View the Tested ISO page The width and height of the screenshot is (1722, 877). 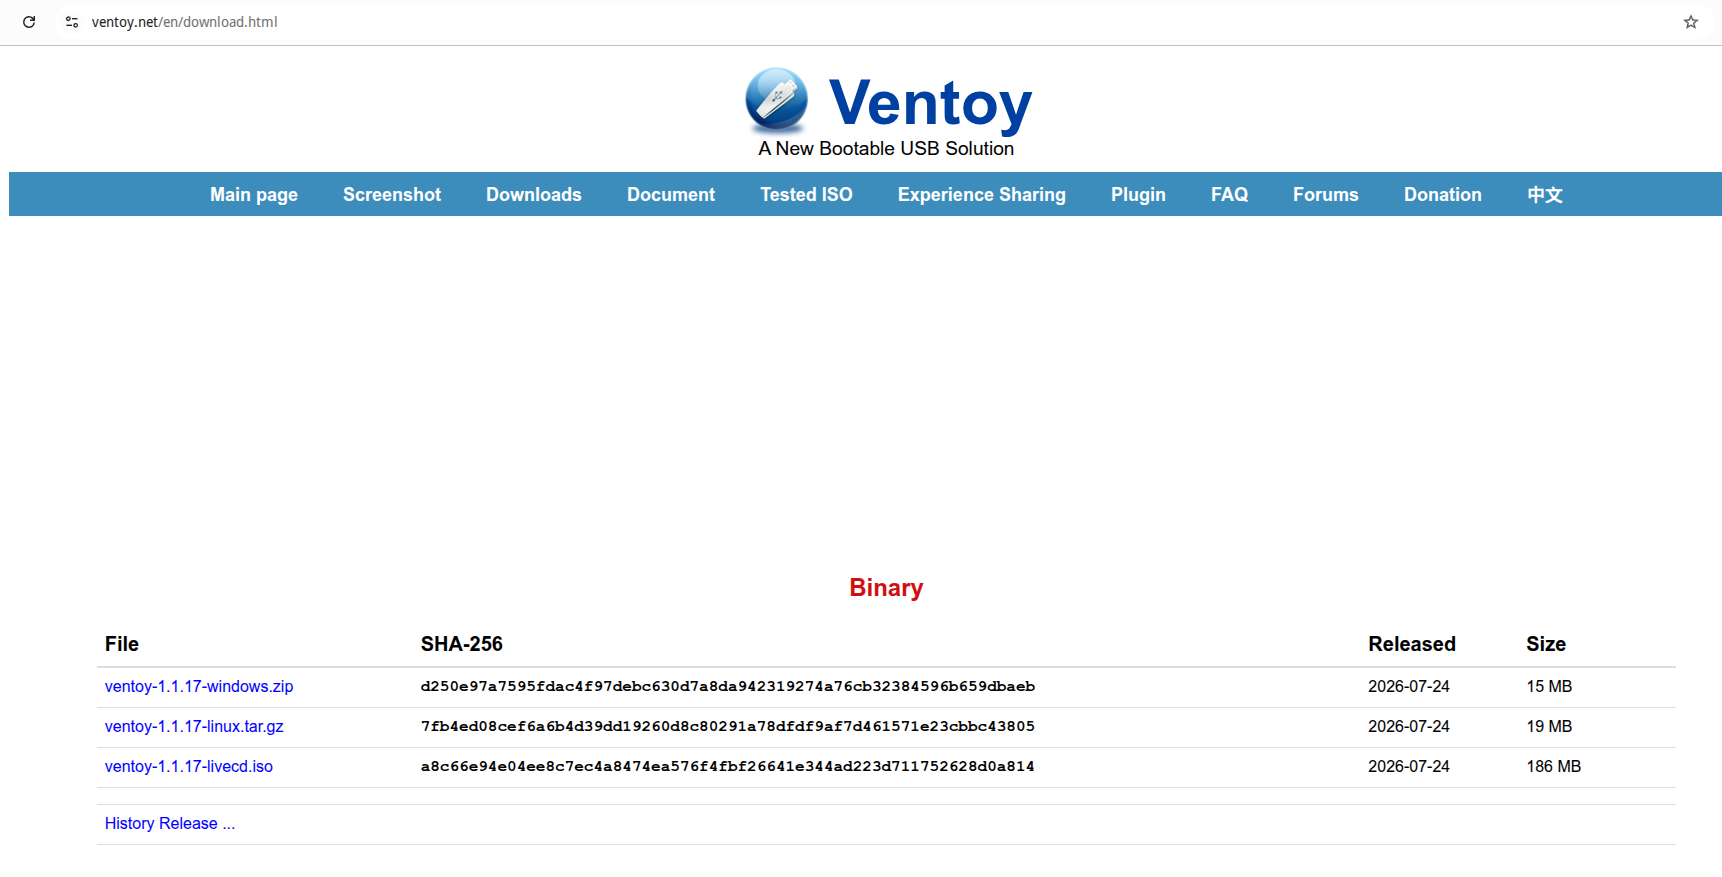tap(806, 195)
